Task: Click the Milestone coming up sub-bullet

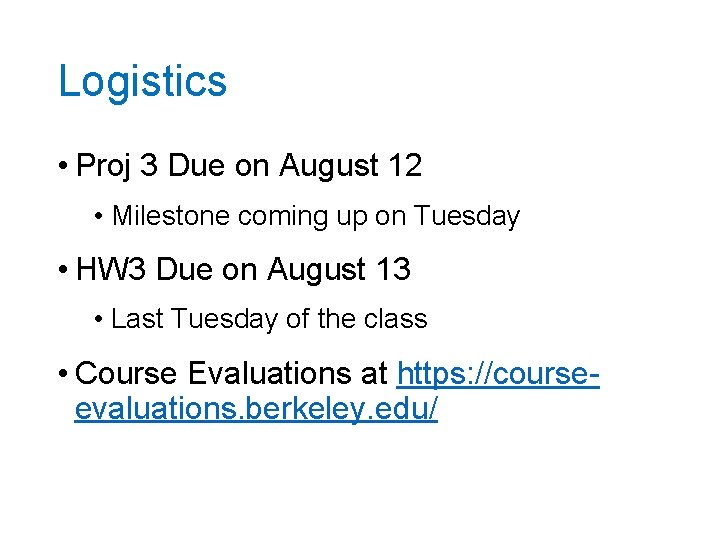Action: pyautogui.click(x=316, y=215)
